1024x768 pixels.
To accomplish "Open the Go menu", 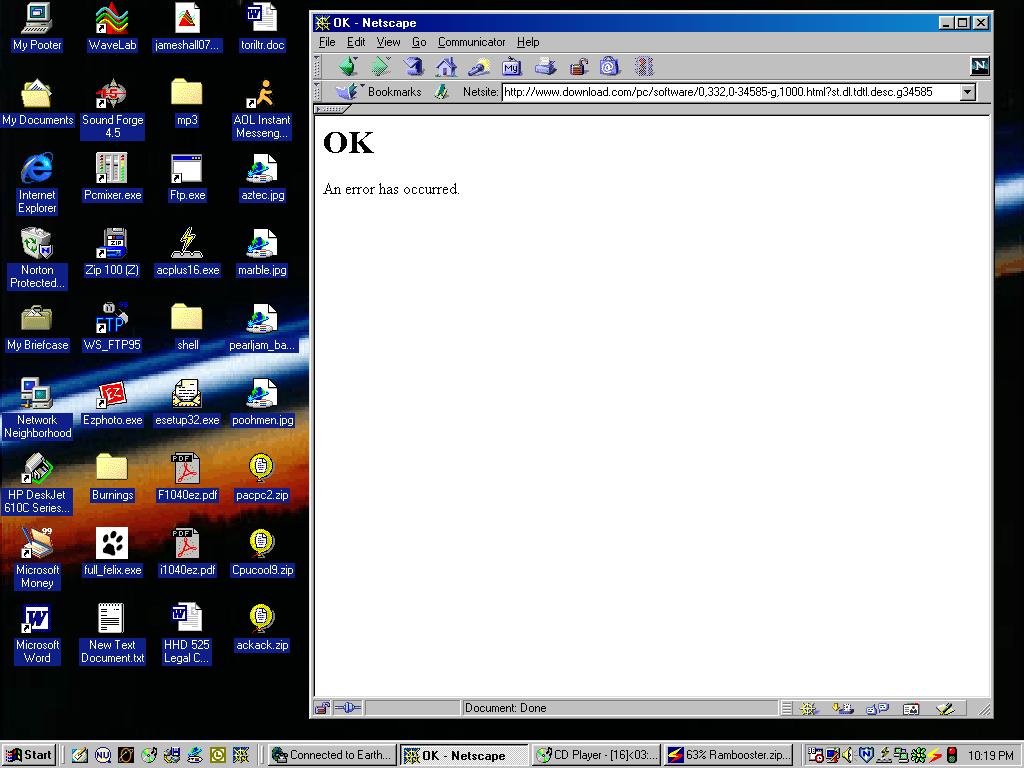I will (x=419, y=42).
